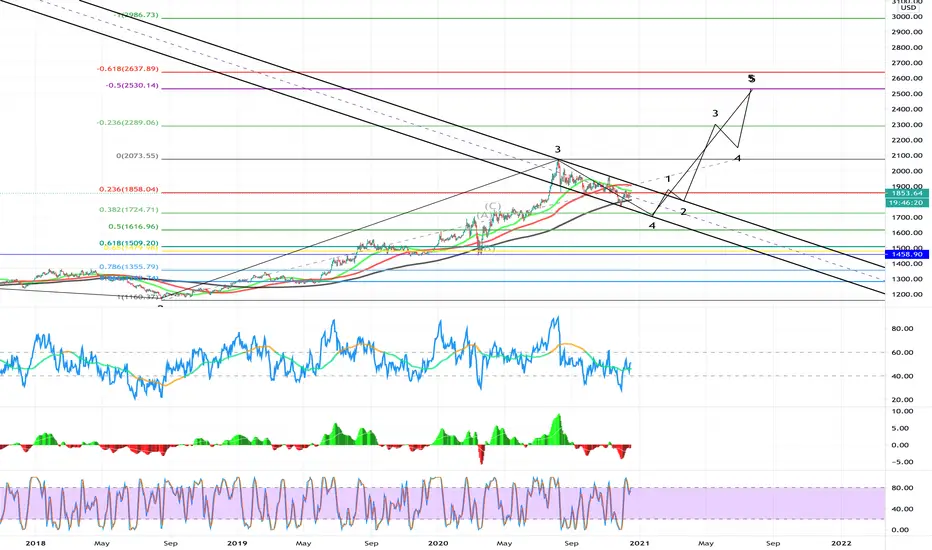Select projected wave label 5 at chart top
Viewport: 932px width, 550px height.
[751, 78]
